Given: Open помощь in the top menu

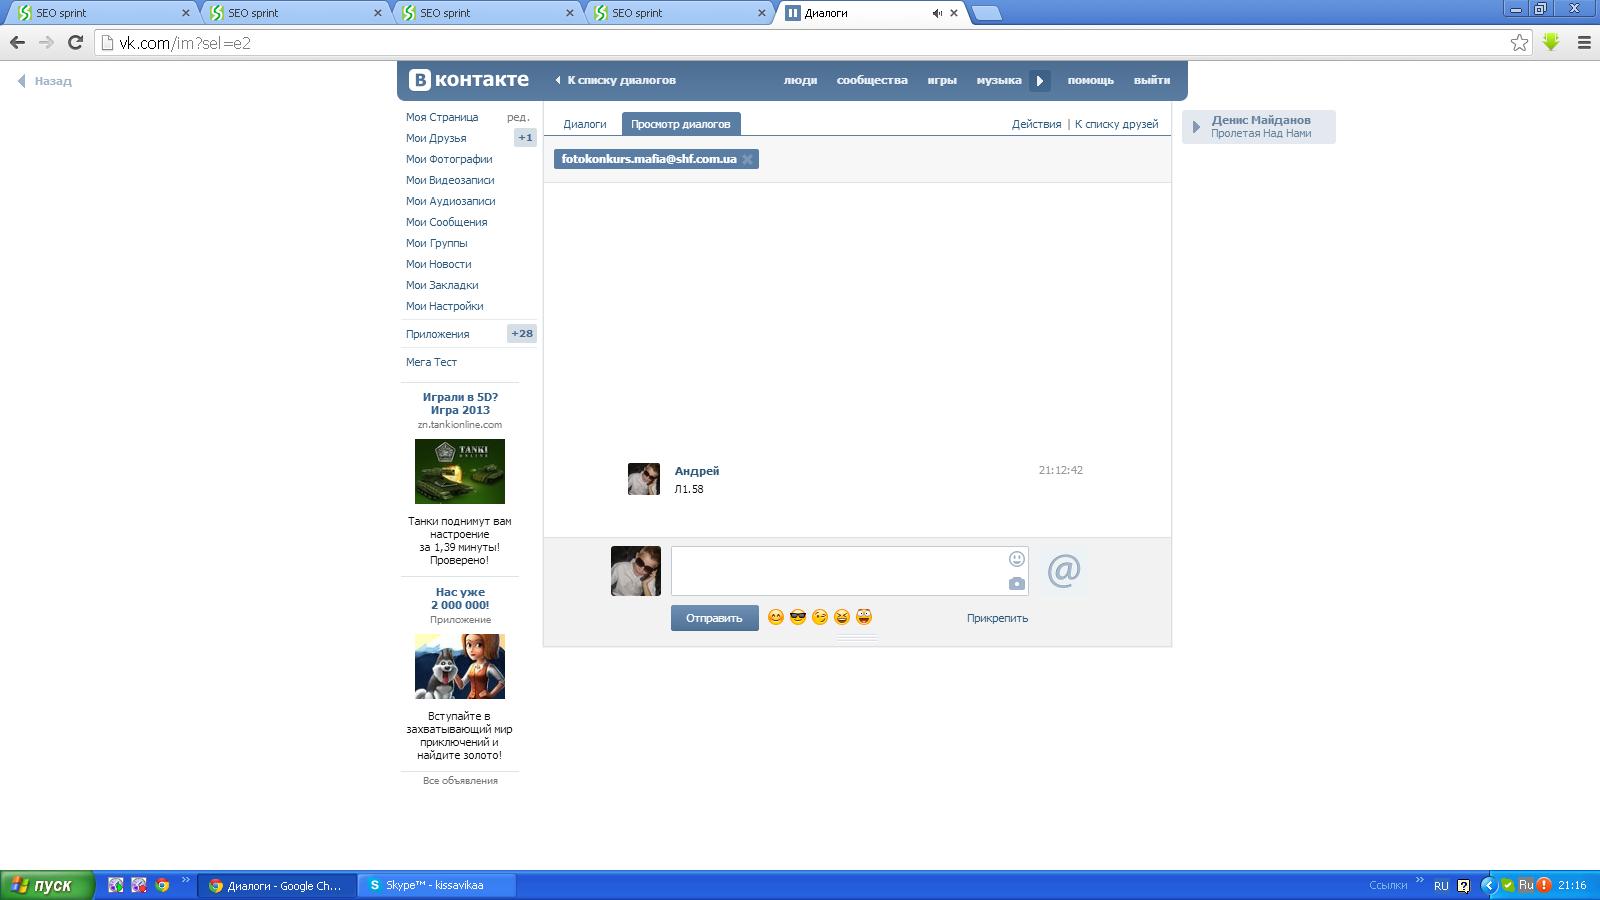Looking at the screenshot, I should point(1090,80).
